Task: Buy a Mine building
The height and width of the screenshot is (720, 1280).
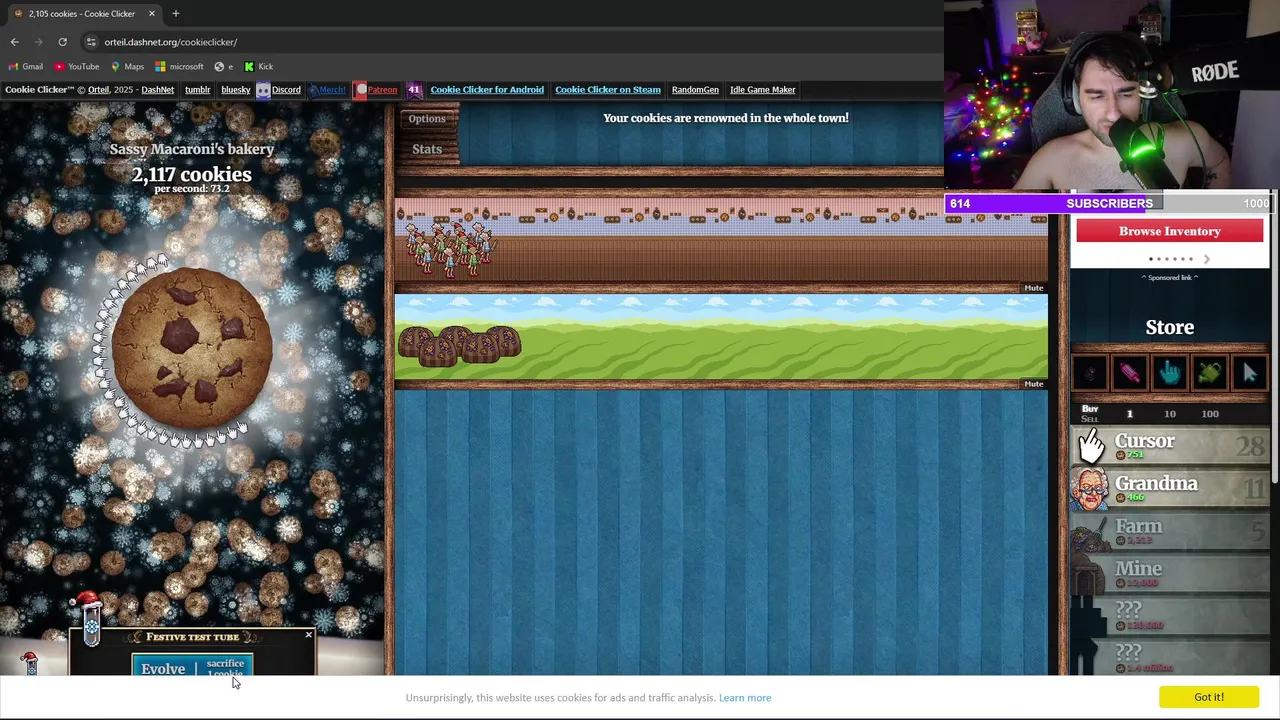Action: coord(1170,574)
